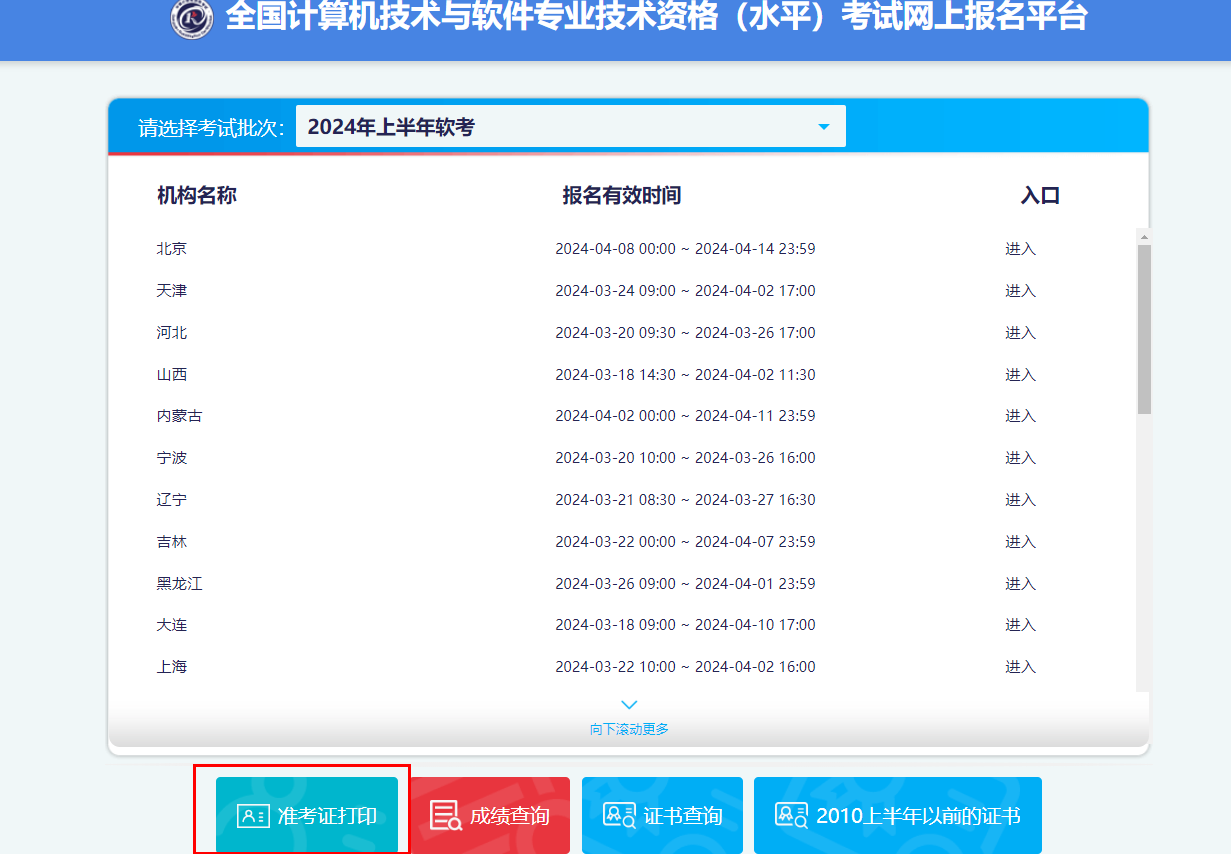Open the exam batch dropdown arrow

824,127
